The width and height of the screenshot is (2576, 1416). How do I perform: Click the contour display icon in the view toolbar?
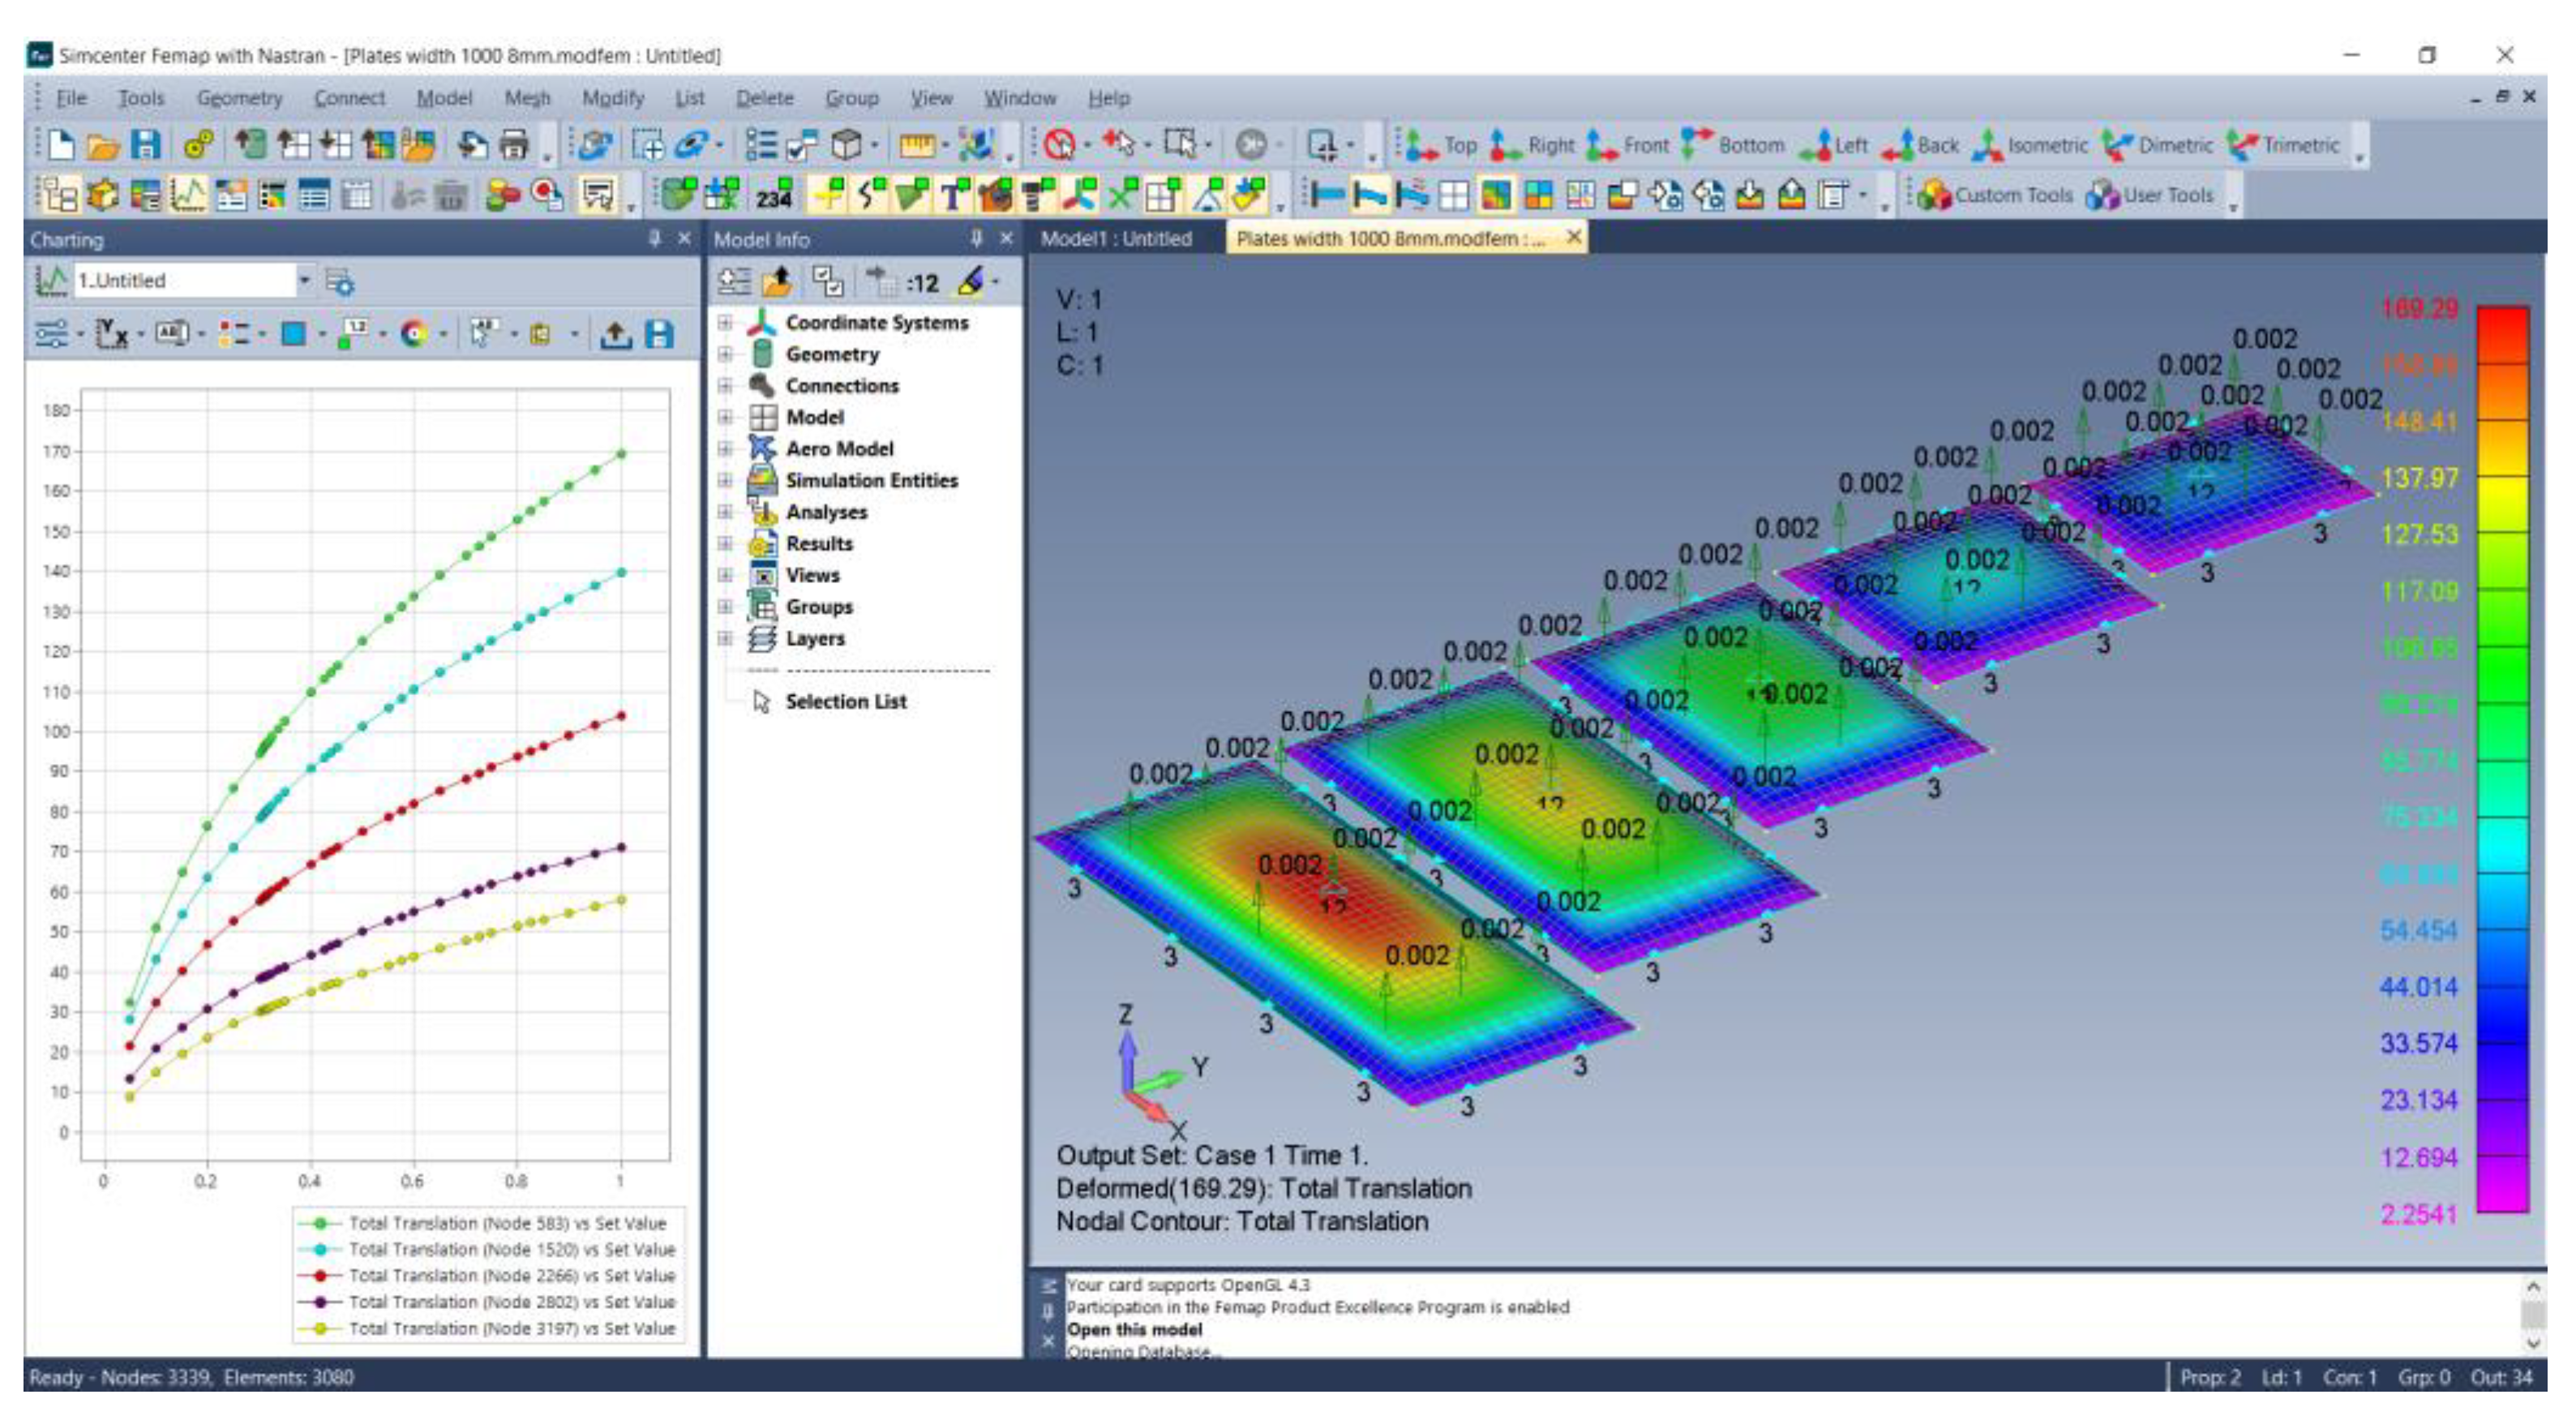coord(1495,195)
